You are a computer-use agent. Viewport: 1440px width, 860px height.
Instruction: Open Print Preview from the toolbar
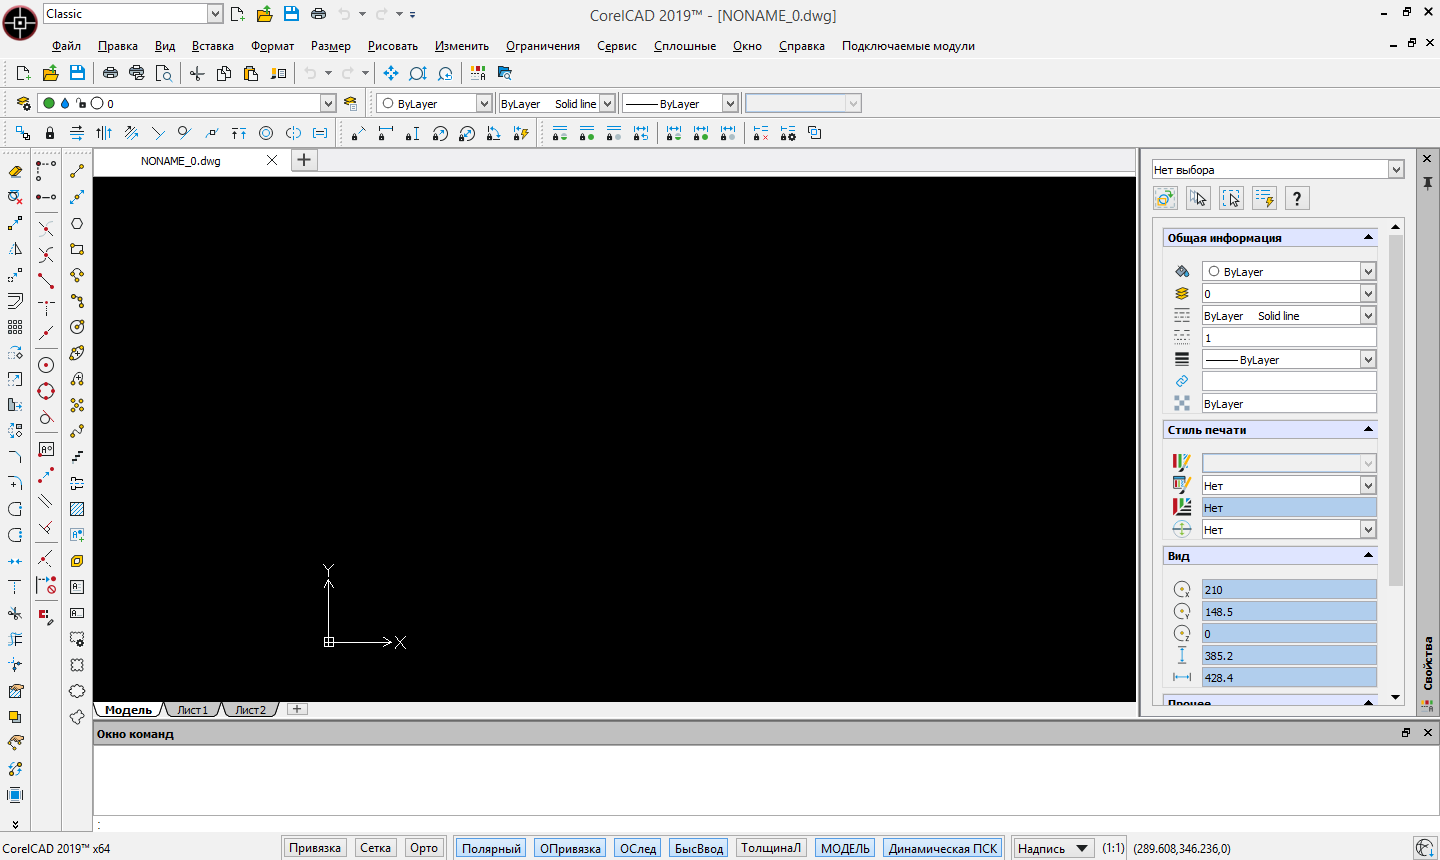[164, 73]
